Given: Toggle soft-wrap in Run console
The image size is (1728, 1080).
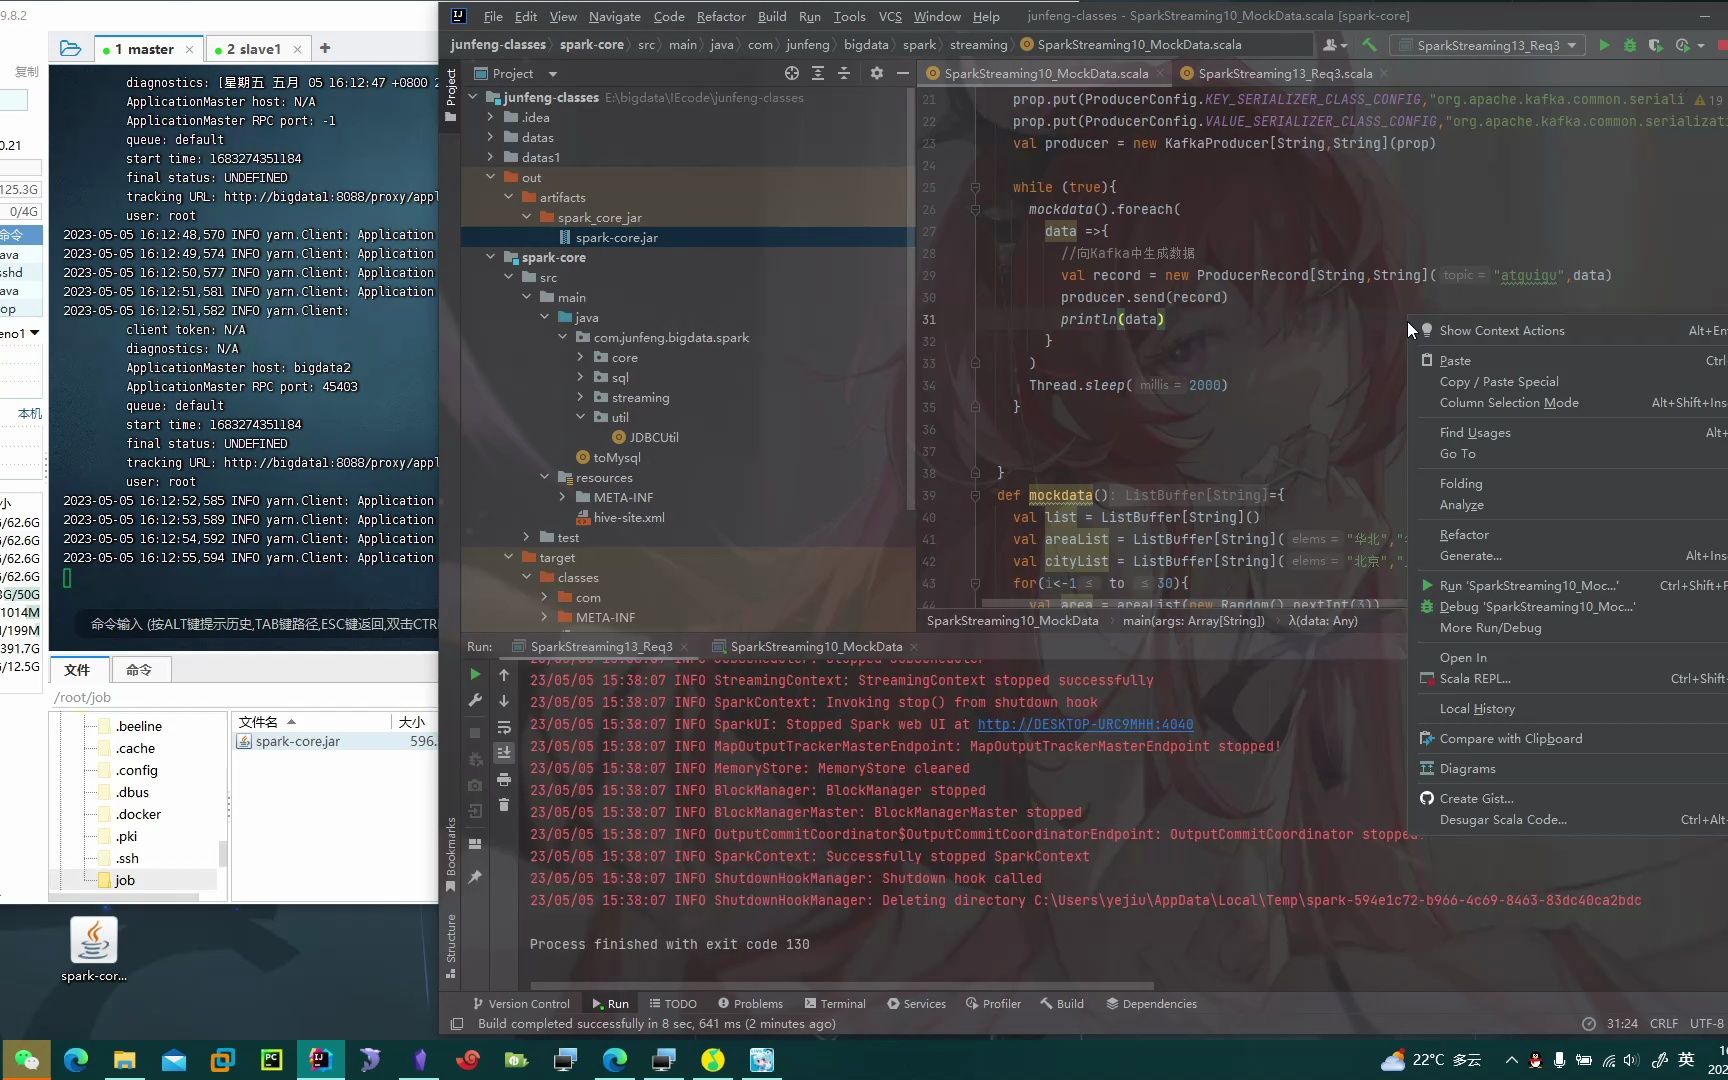Looking at the screenshot, I should [504, 727].
